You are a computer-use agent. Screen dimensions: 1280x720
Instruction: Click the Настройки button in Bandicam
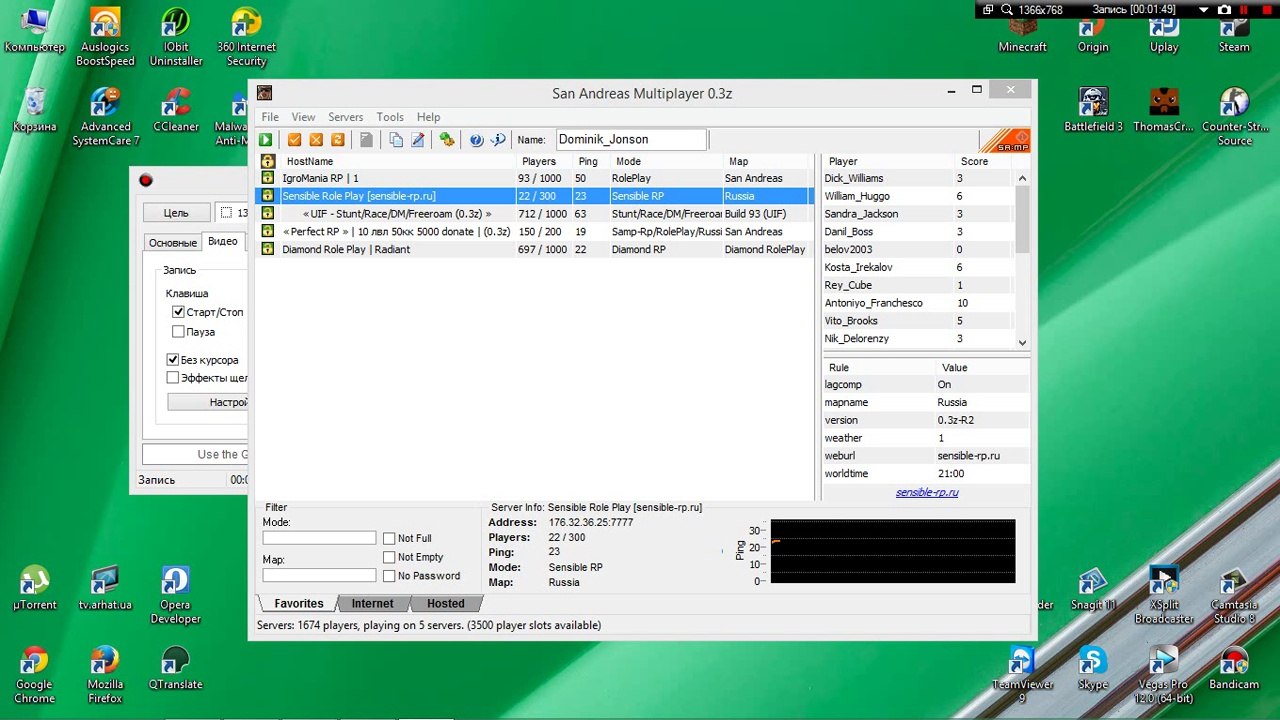click(208, 402)
